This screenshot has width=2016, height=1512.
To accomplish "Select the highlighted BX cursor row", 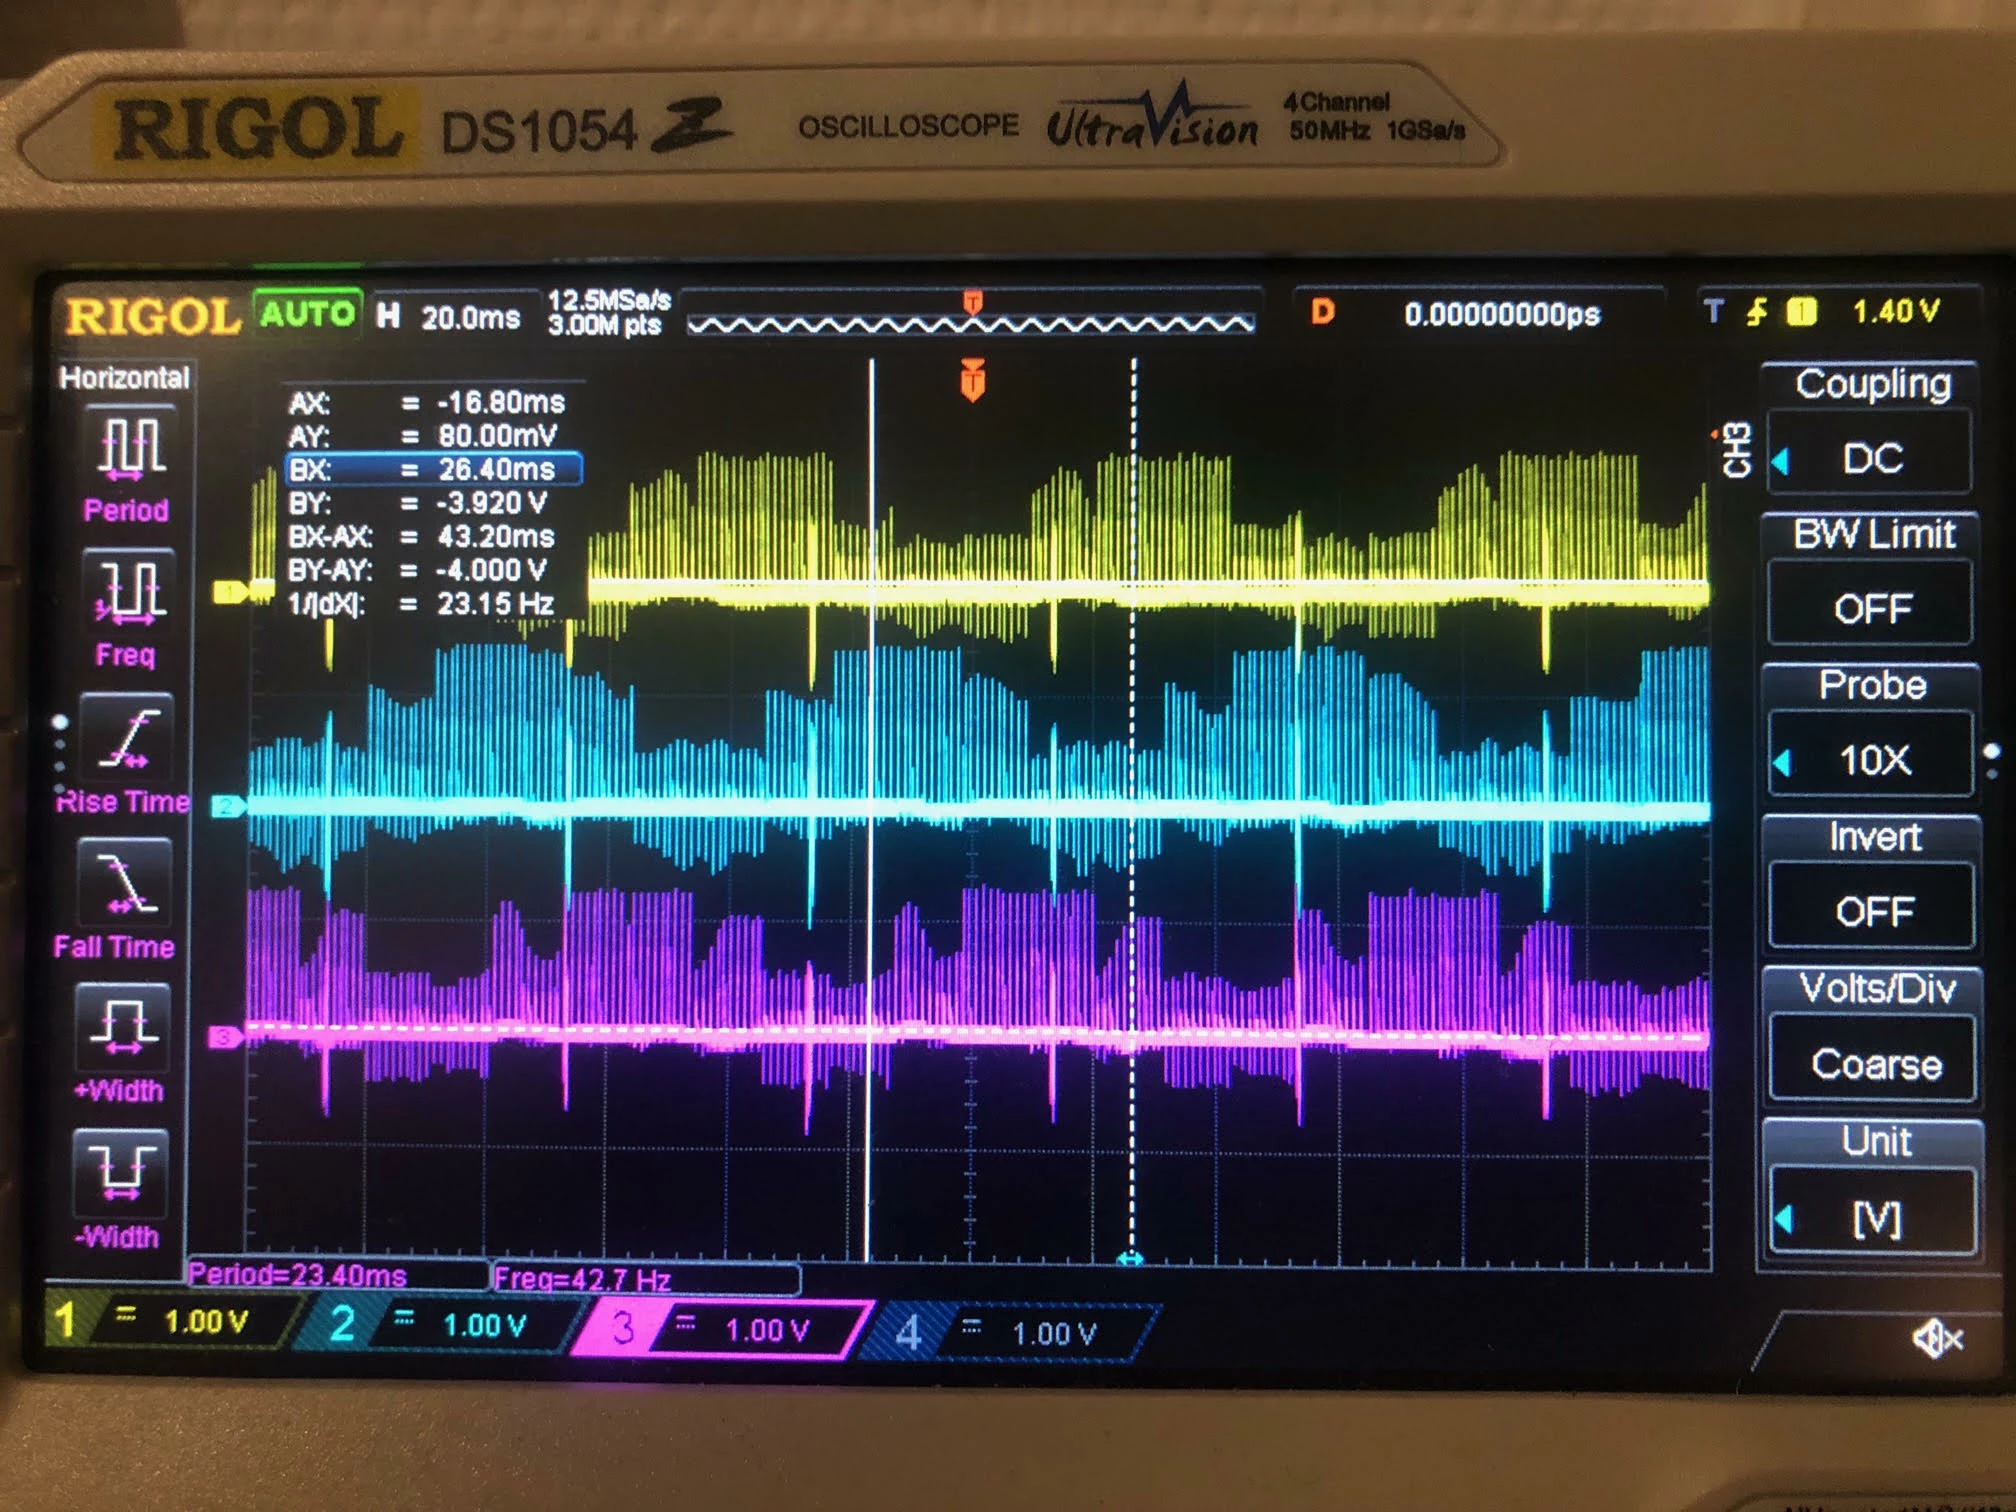I will tap(433, 469).
